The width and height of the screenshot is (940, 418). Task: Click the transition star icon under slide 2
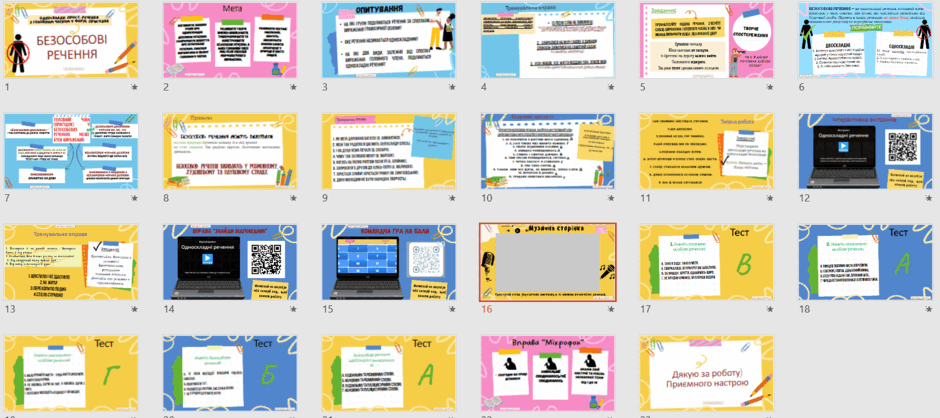pos(293,87)
